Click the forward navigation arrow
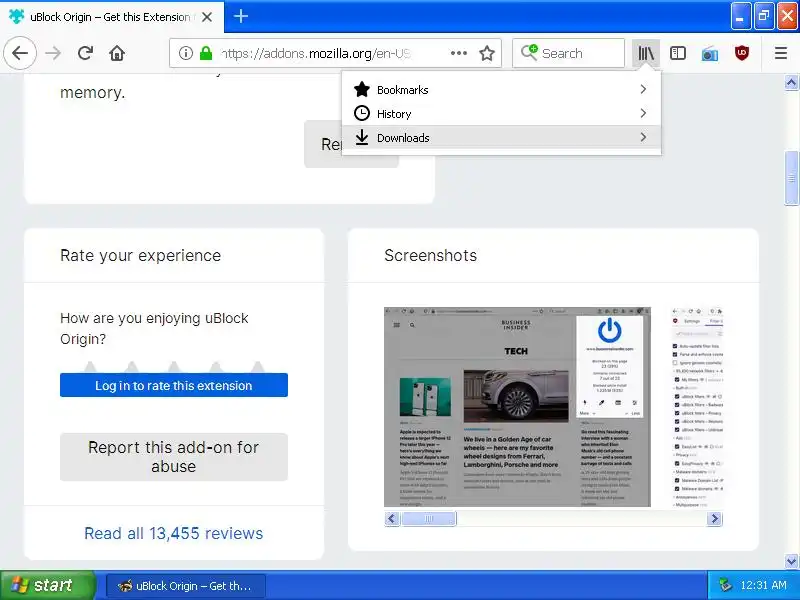The height and width of the screenshot is (600, 800). click(x=53, y=53)
